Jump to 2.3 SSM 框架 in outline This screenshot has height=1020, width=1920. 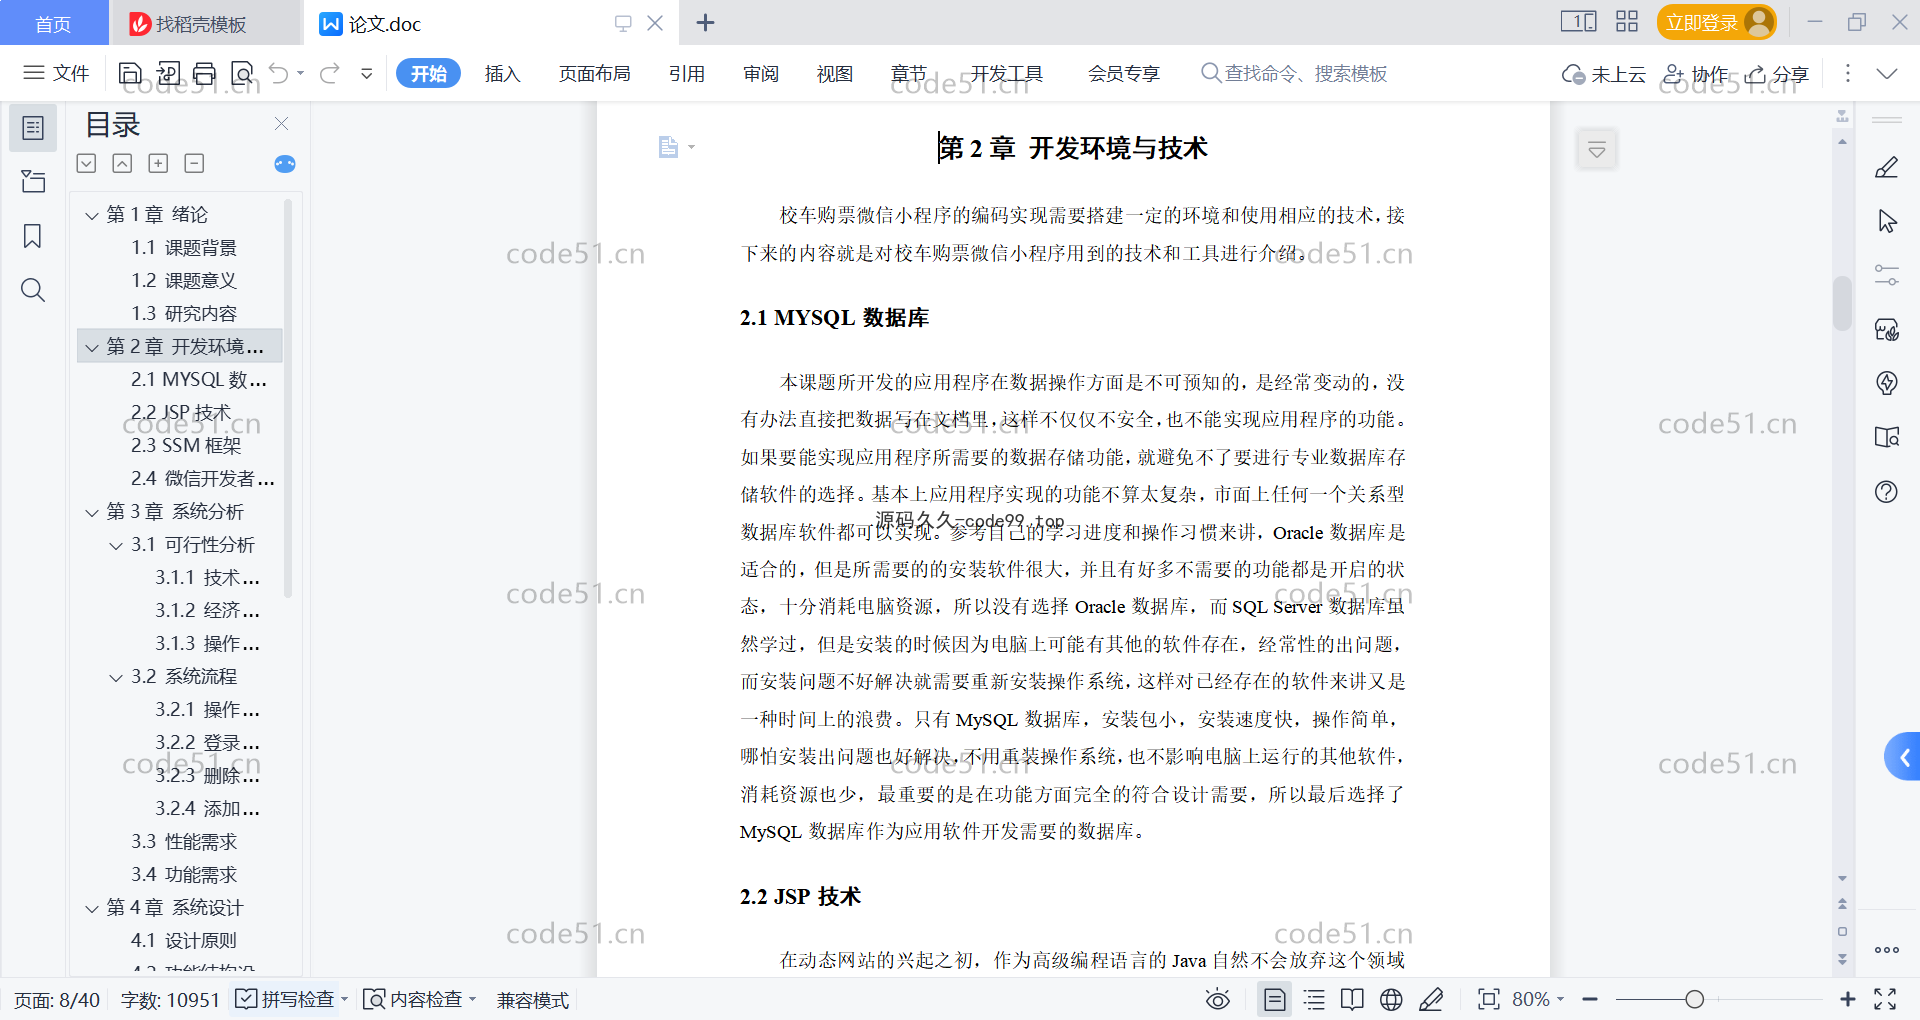click(x=186, y=446)
